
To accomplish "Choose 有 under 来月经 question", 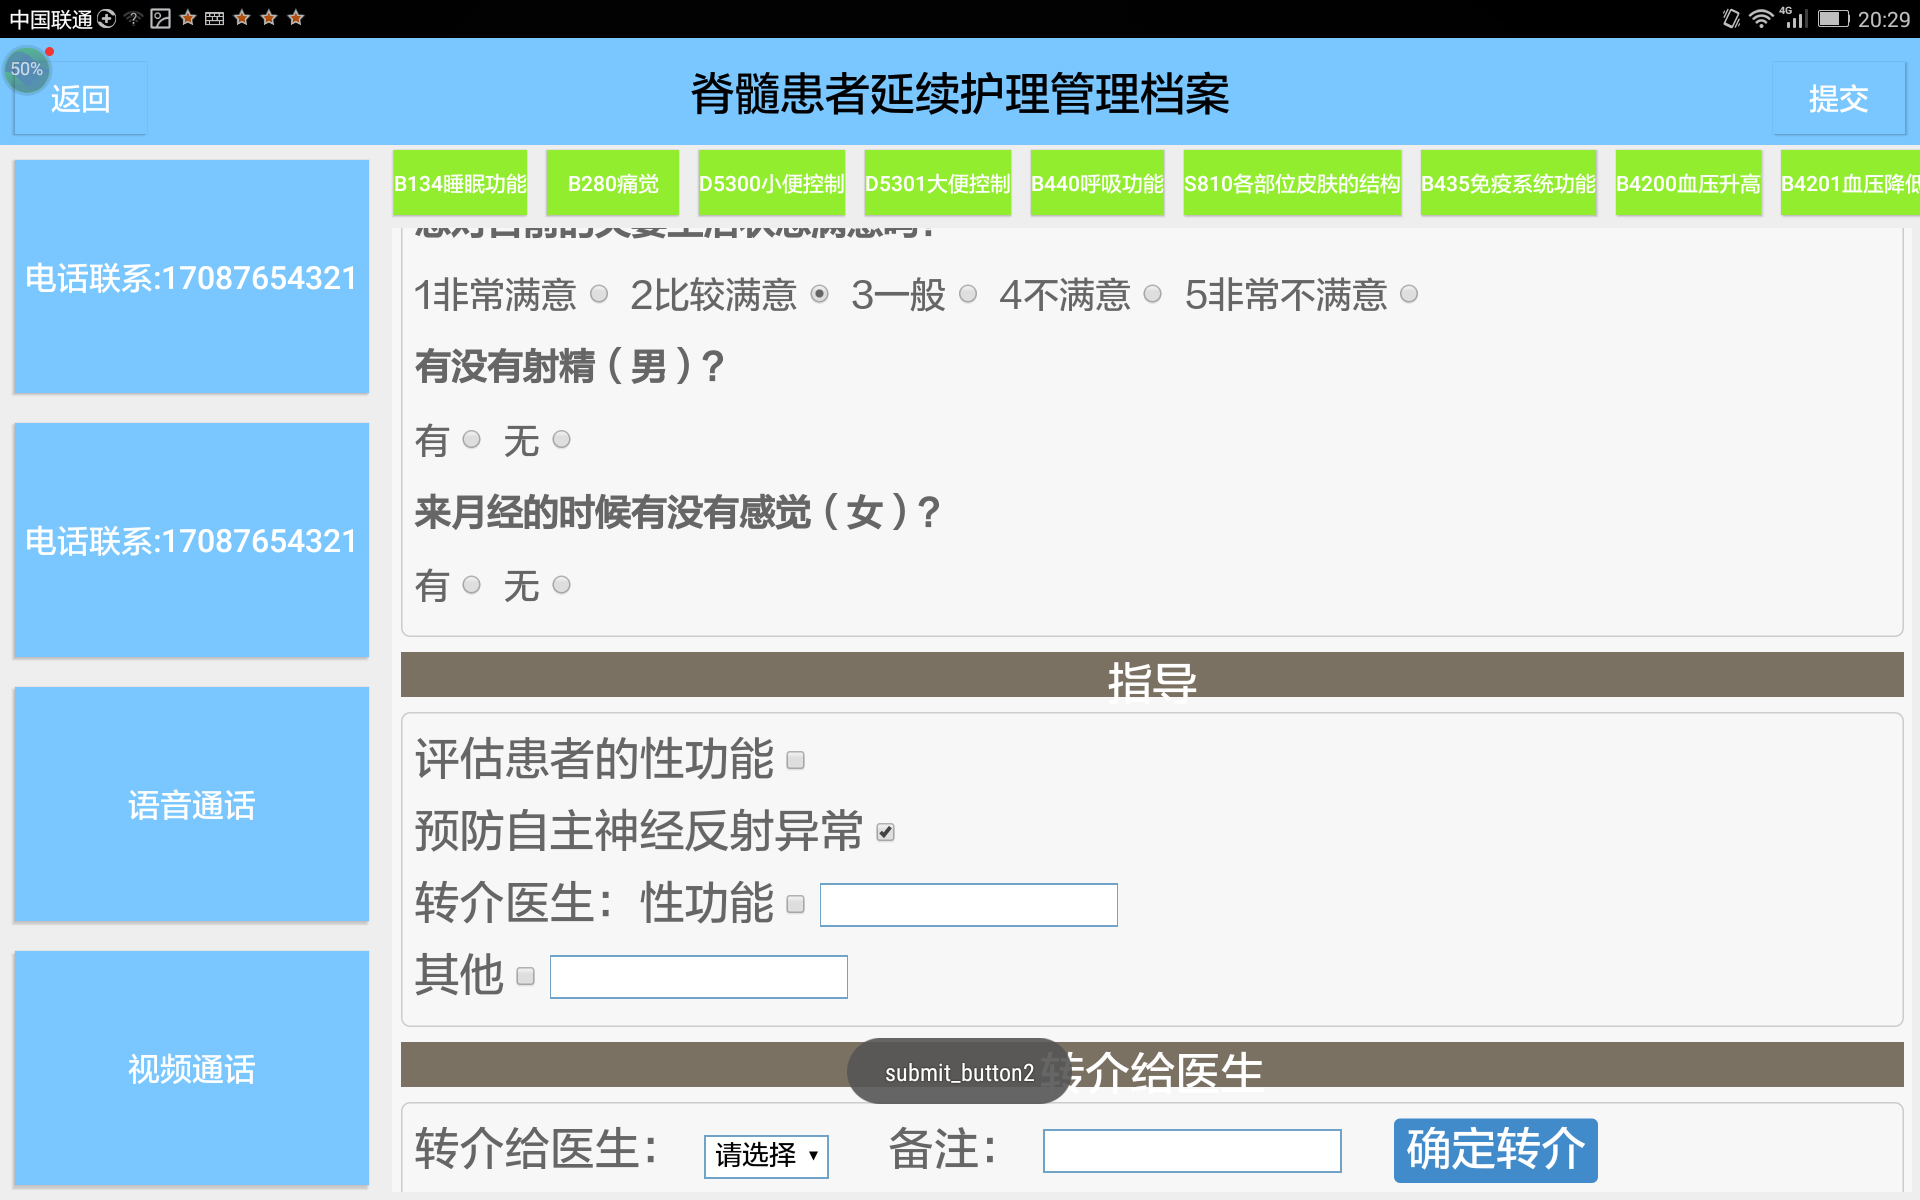I will pos(472,585).
